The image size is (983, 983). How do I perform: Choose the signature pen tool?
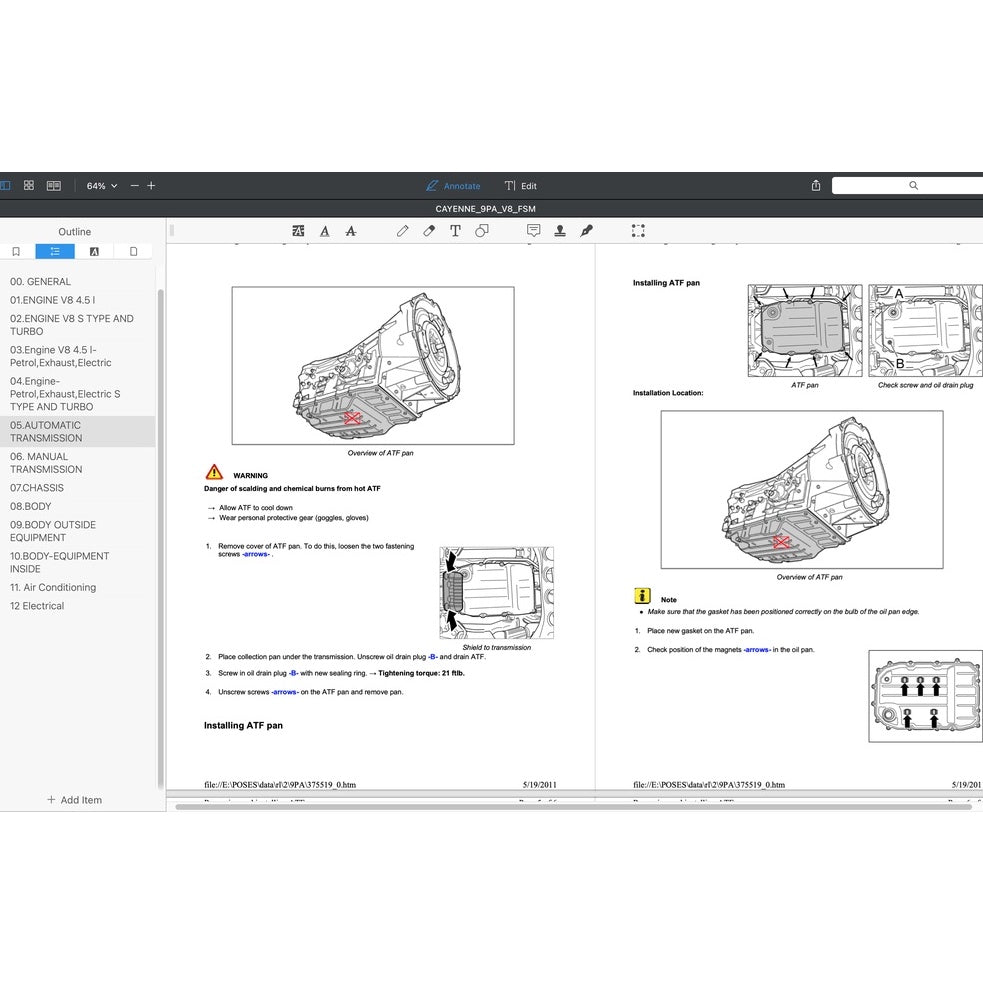586,231
